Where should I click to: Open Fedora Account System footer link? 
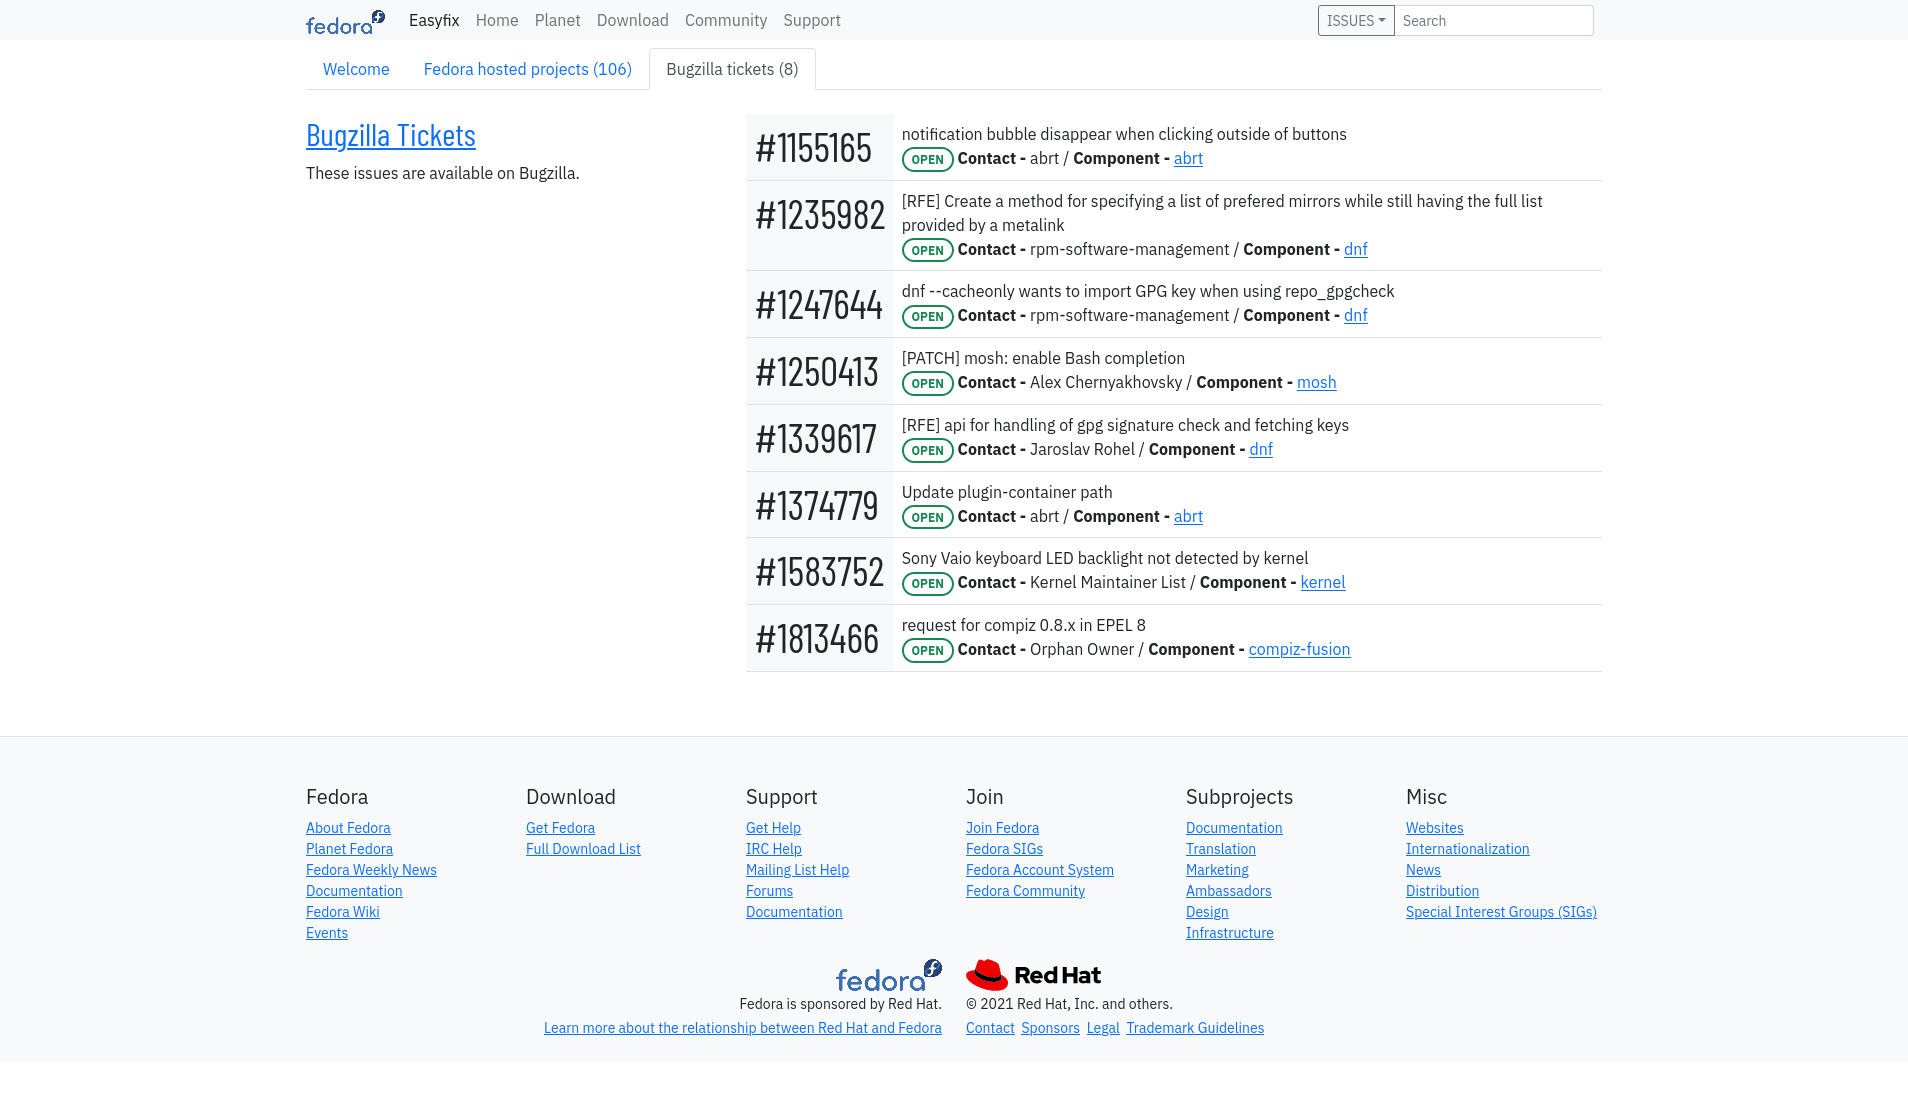(x=1040, y=870)
